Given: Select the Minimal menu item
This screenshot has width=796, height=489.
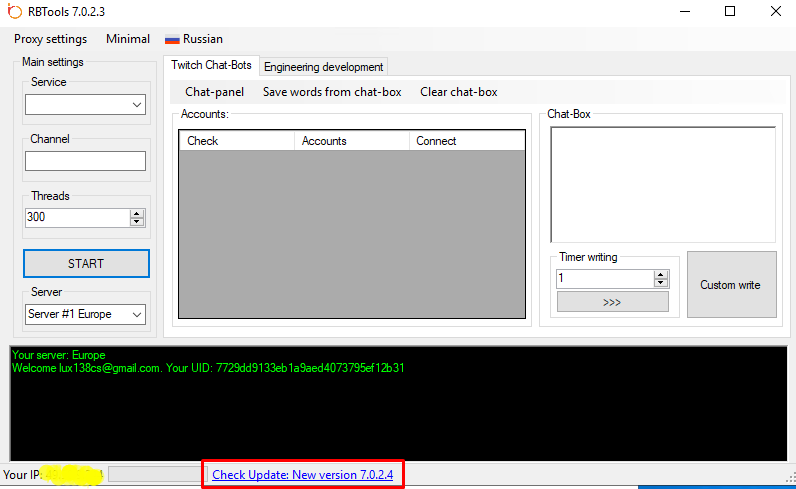Looking at the screenshot, I should pos(128,39).
